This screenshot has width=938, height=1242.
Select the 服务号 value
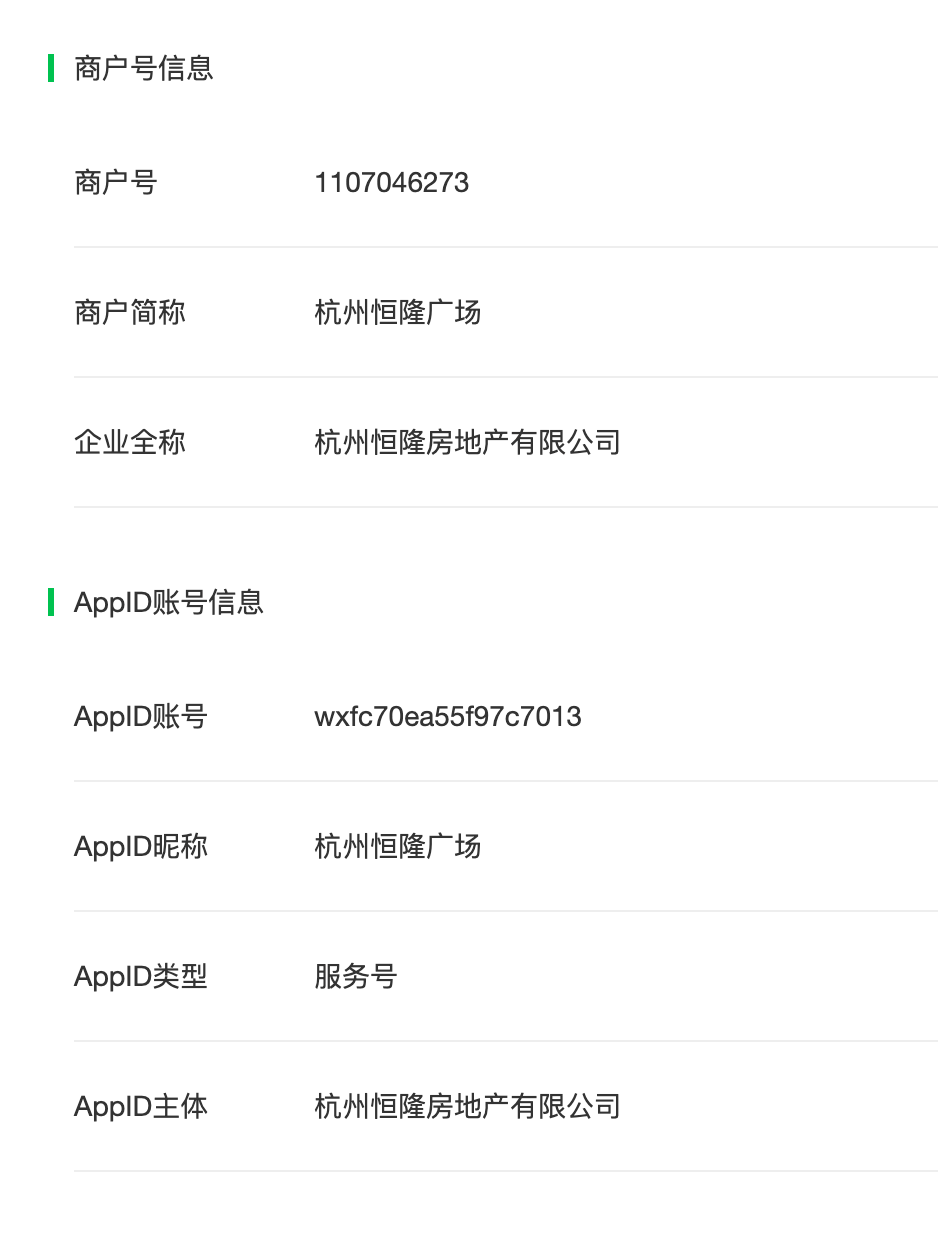tap(356, 976)
